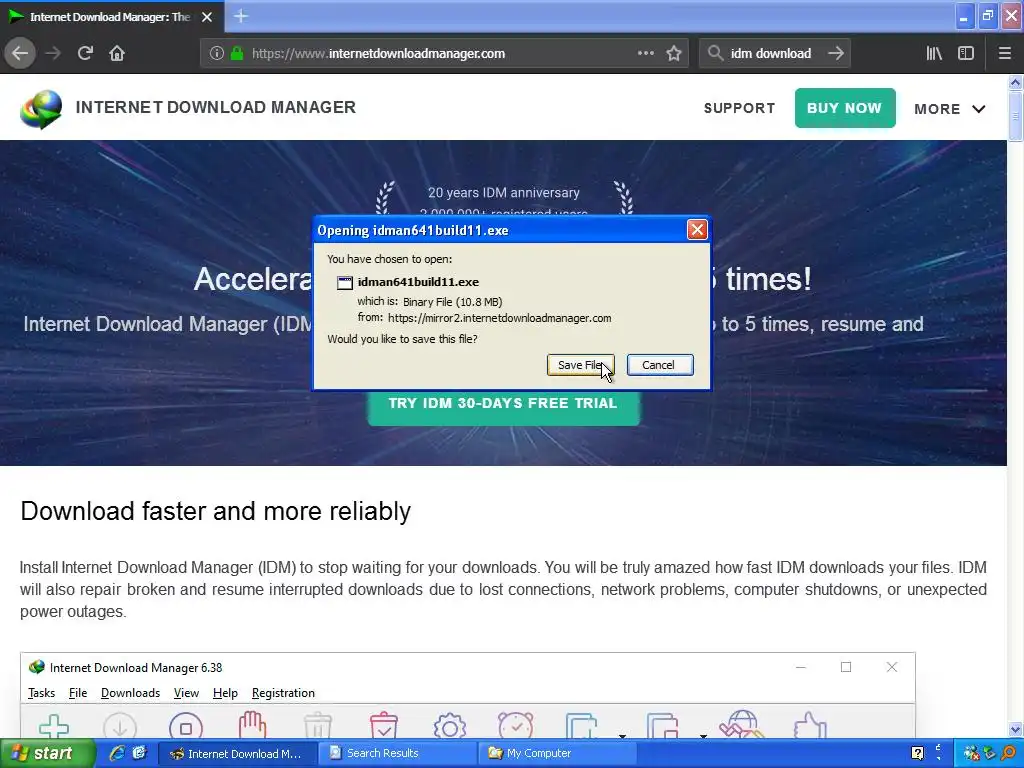Cancel the idman641build11.exe download dialog
This screenshot has width=1024, height=768.
660,365
